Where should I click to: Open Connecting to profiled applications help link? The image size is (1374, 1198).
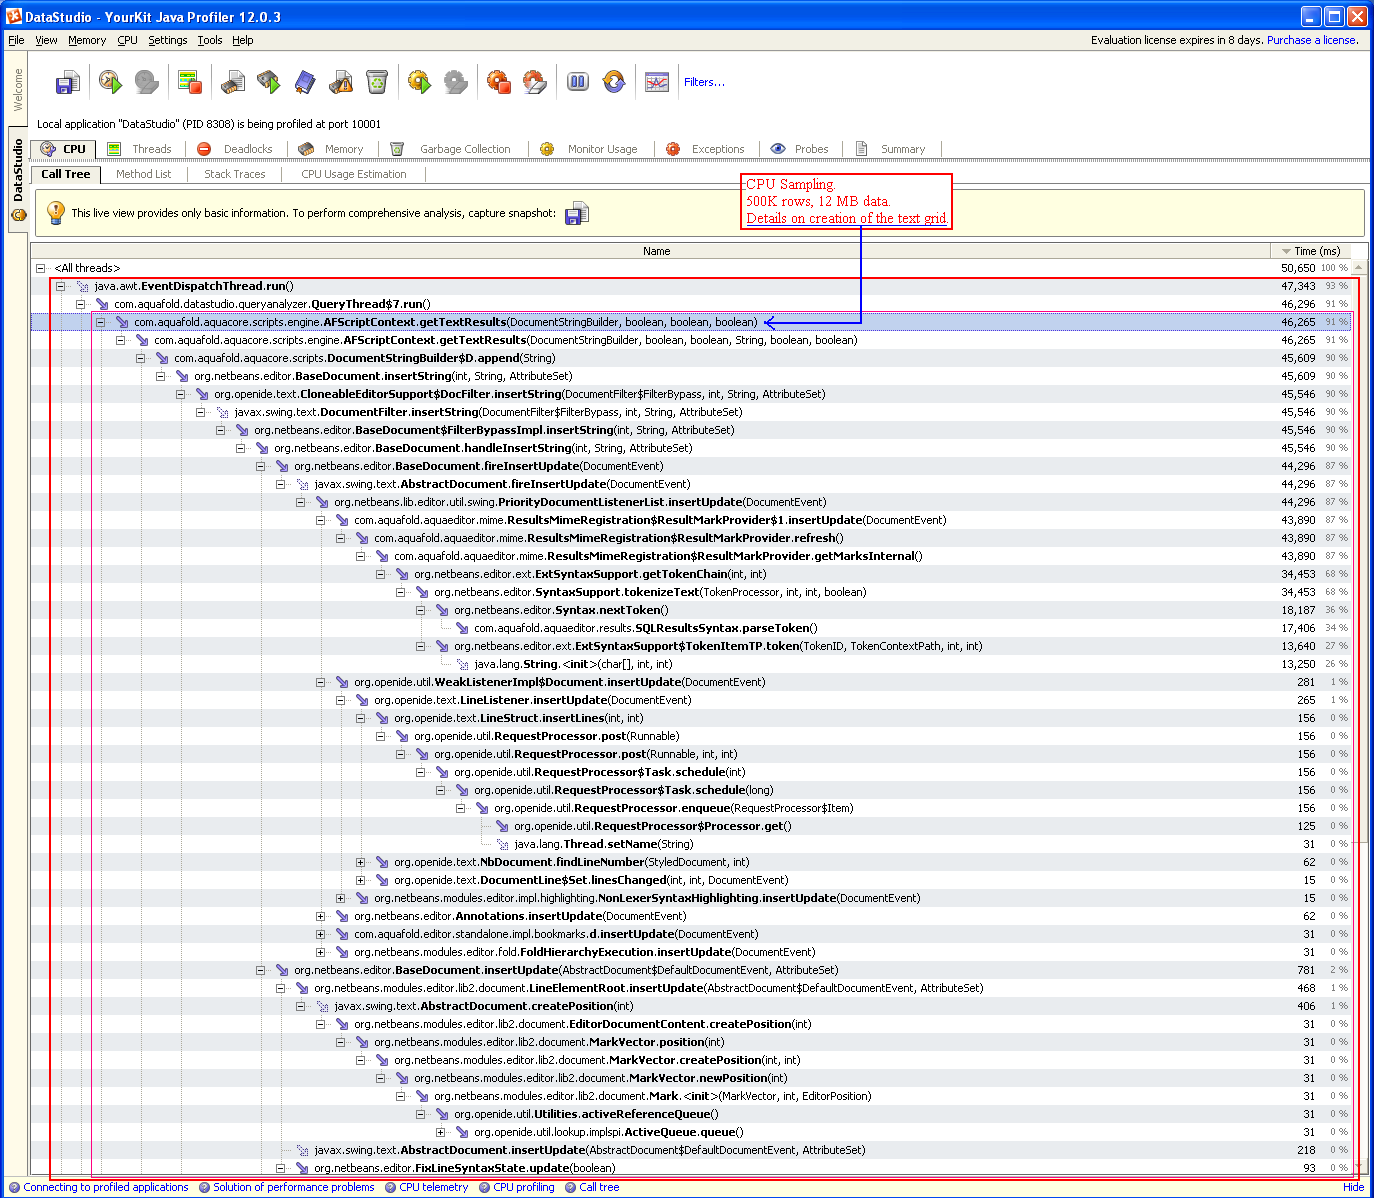(x=106, y=1187)
